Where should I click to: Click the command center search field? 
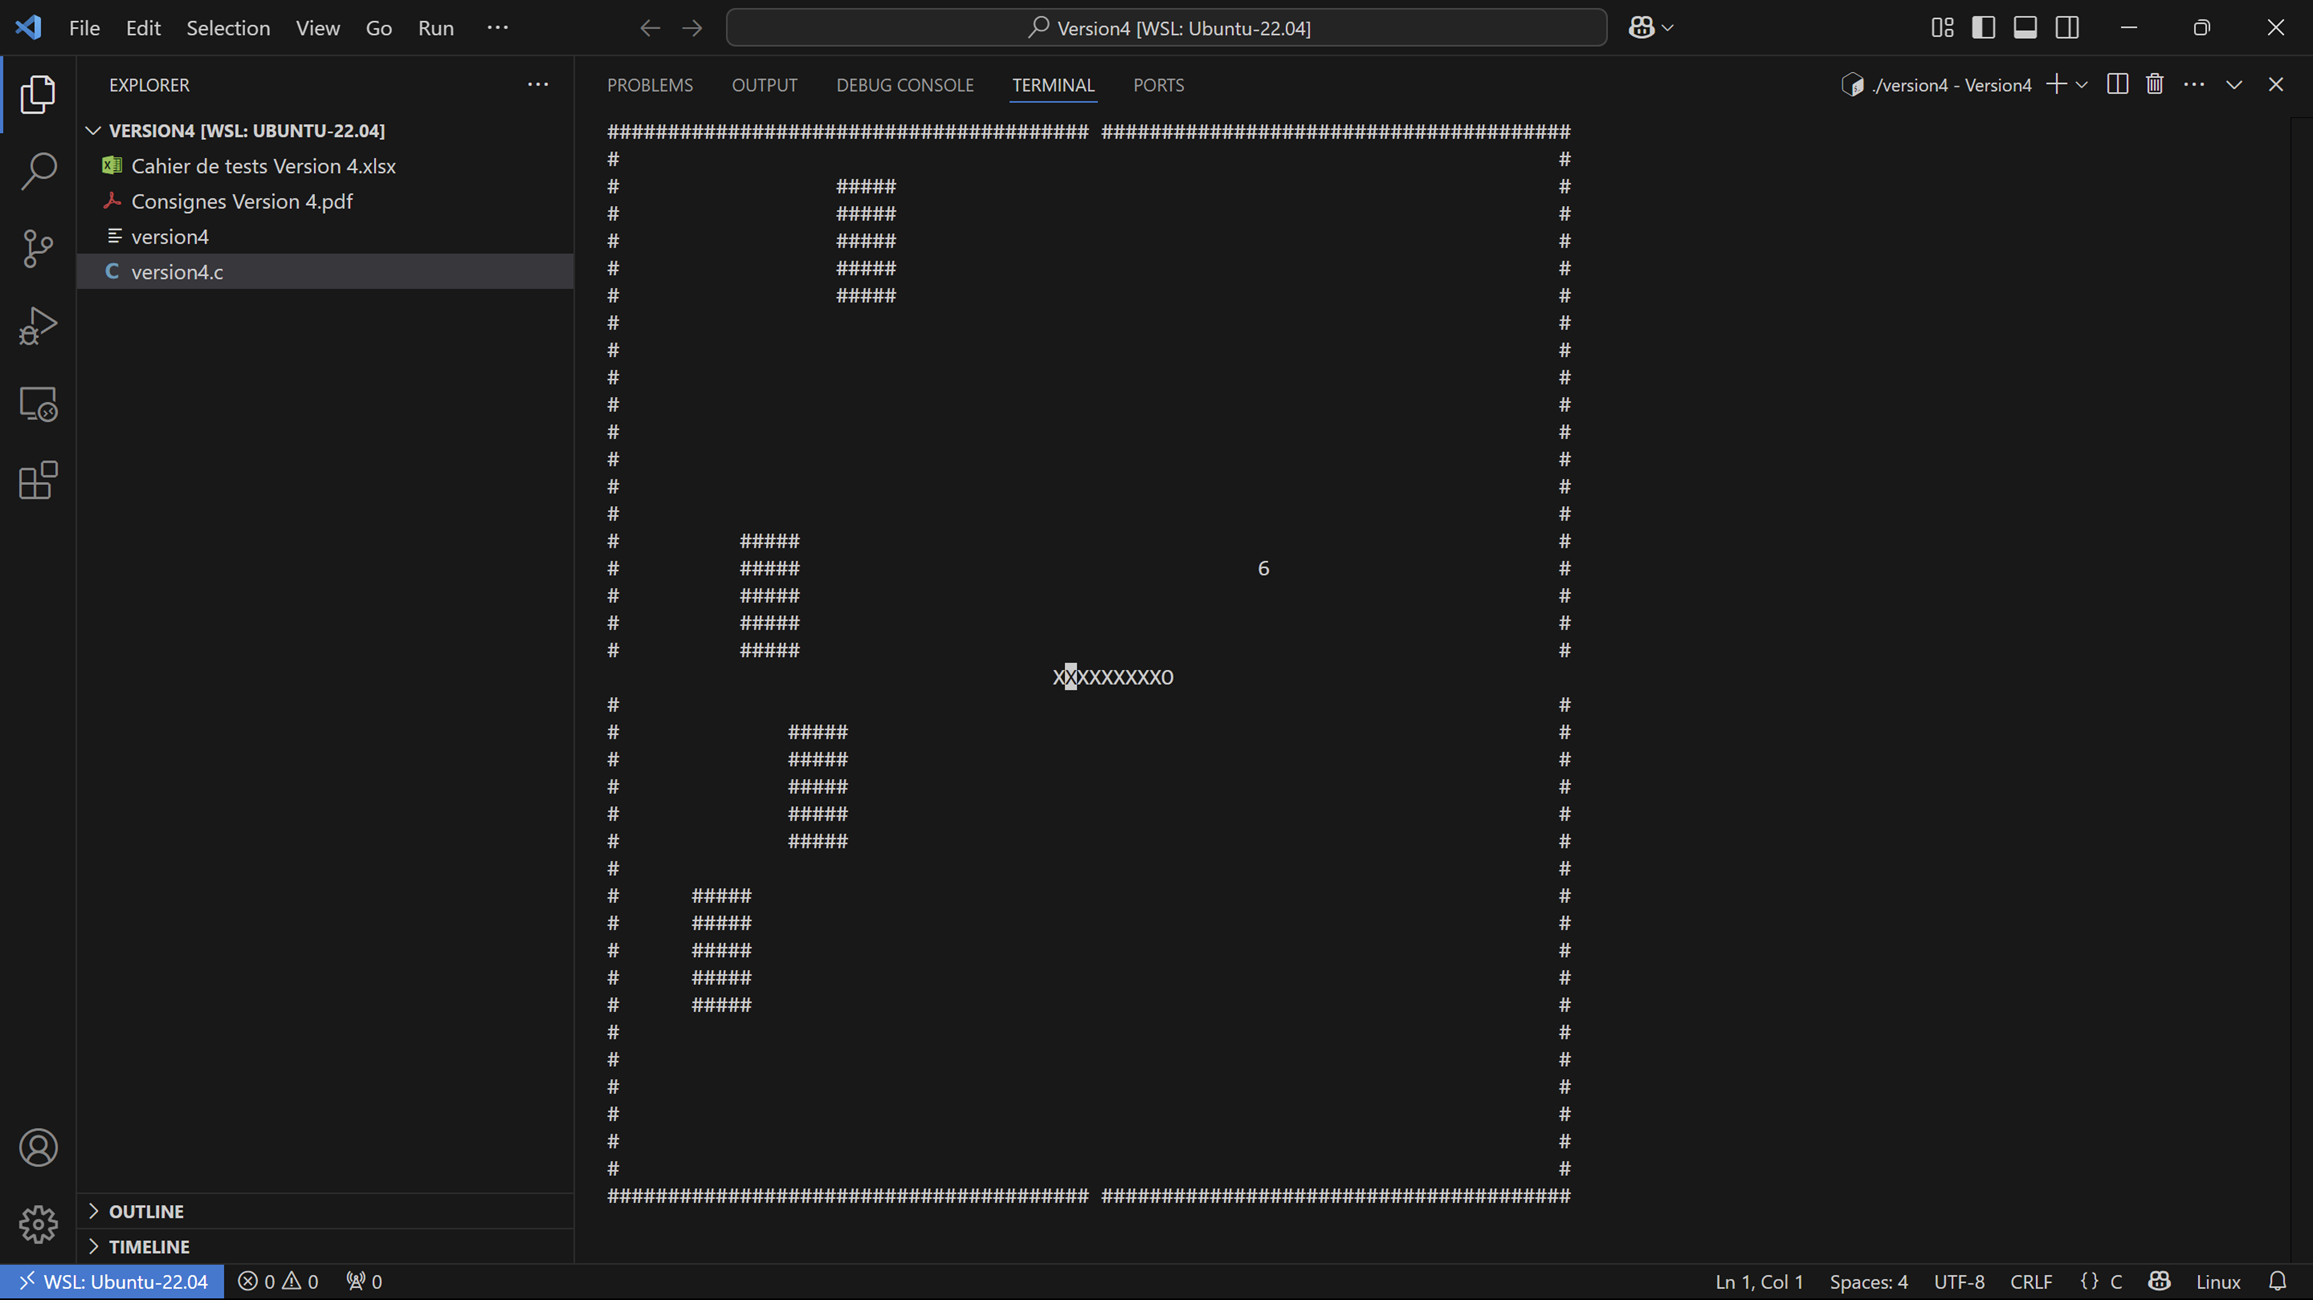(x=1166, y=27)
